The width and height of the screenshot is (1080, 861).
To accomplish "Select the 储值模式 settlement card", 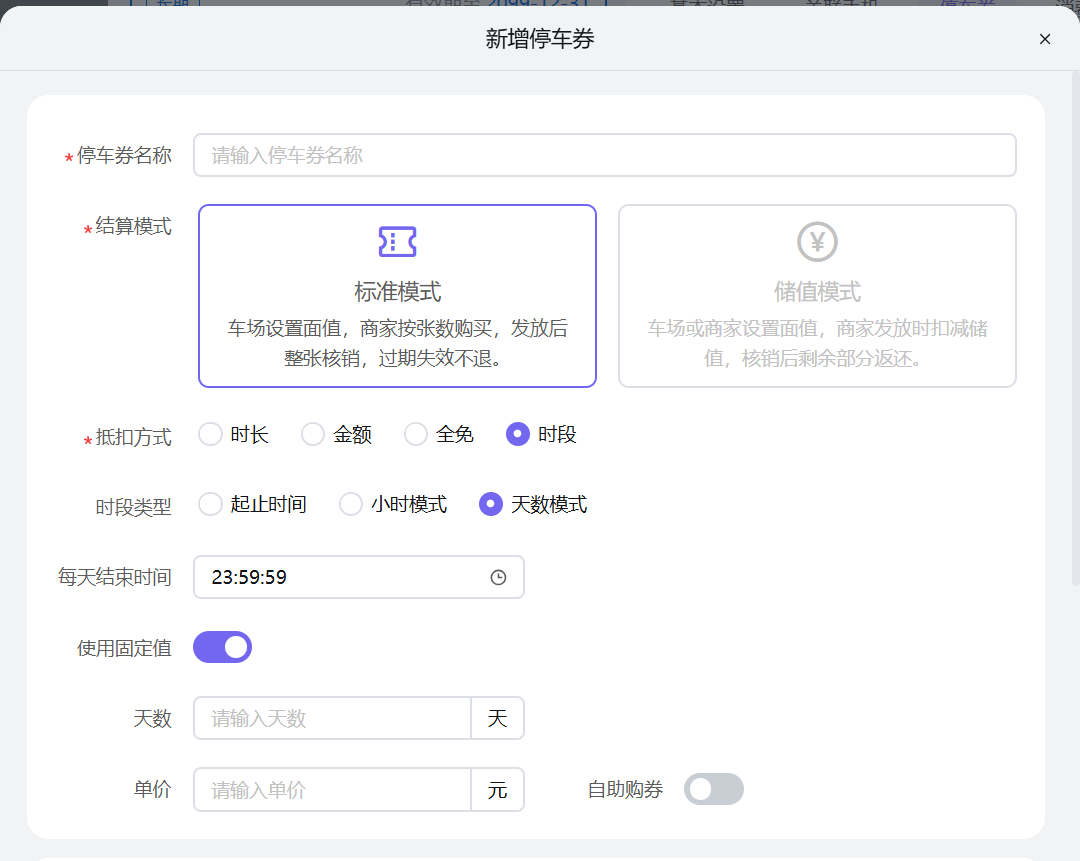I will tap(817, 296).
